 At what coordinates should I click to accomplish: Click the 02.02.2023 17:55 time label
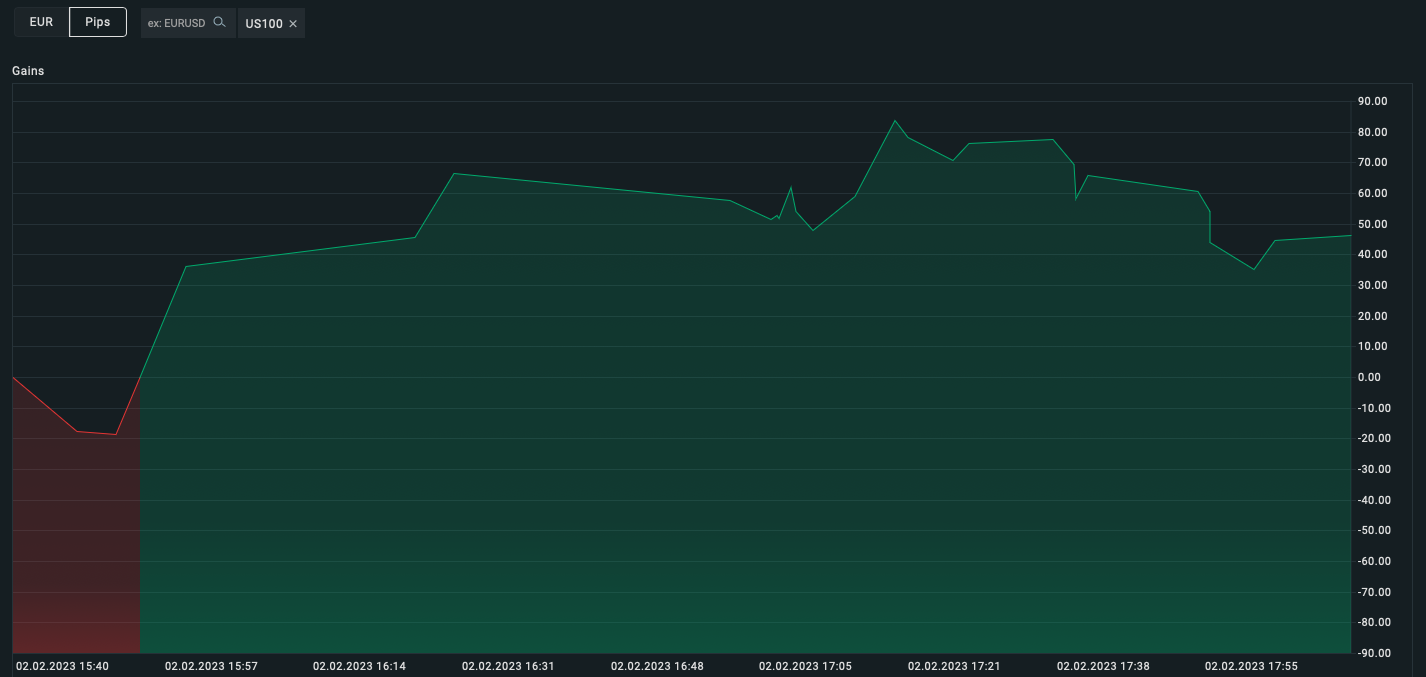(x=1251, y=666)
